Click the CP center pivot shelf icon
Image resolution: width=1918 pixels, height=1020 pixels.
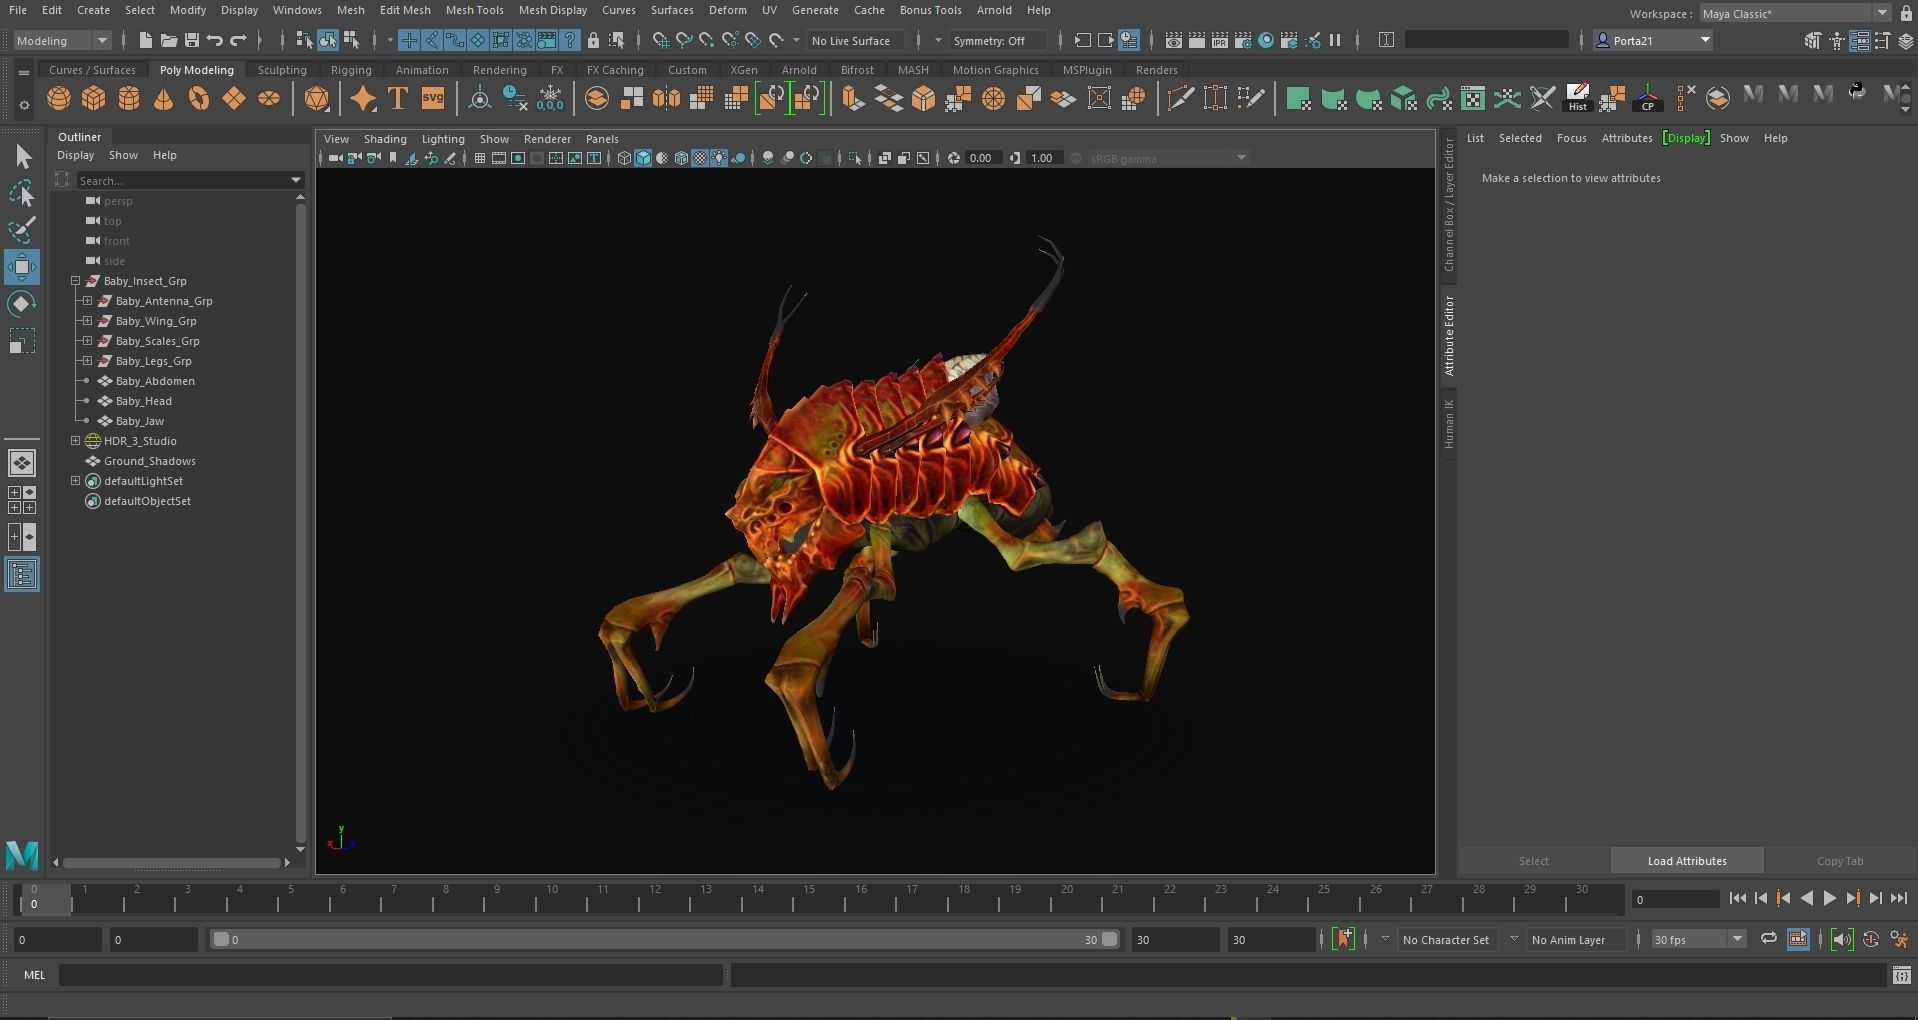click(x=1647, y=98)
